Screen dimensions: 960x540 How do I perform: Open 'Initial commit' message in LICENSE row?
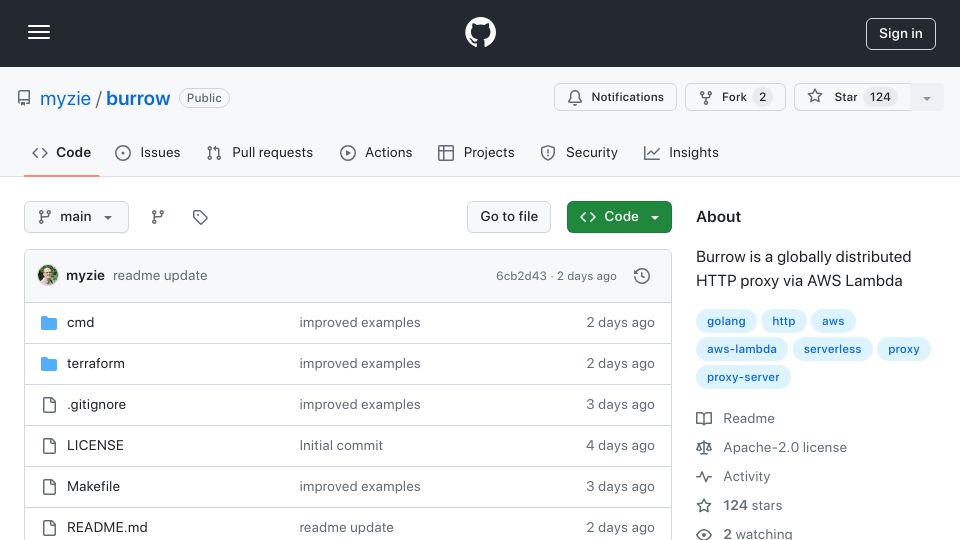pos(341,446)
